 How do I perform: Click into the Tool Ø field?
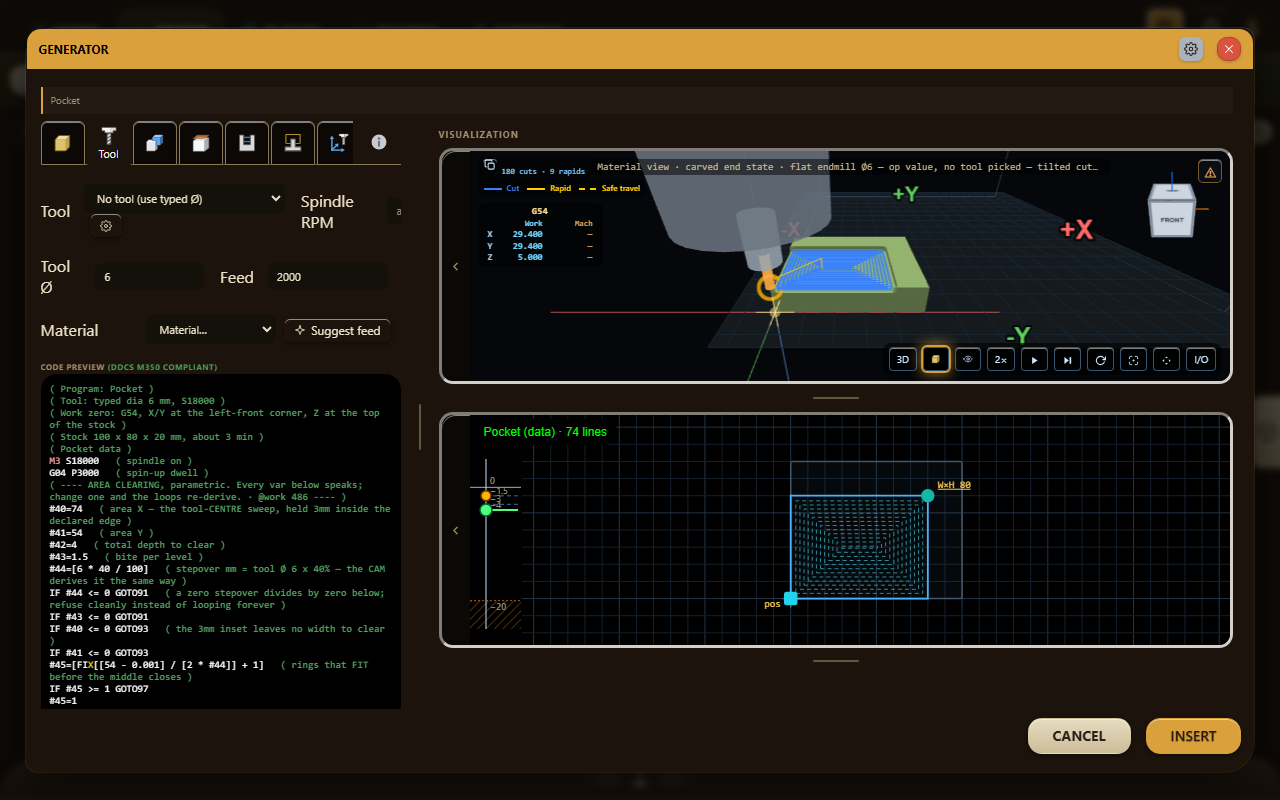(x=149, y=277)
